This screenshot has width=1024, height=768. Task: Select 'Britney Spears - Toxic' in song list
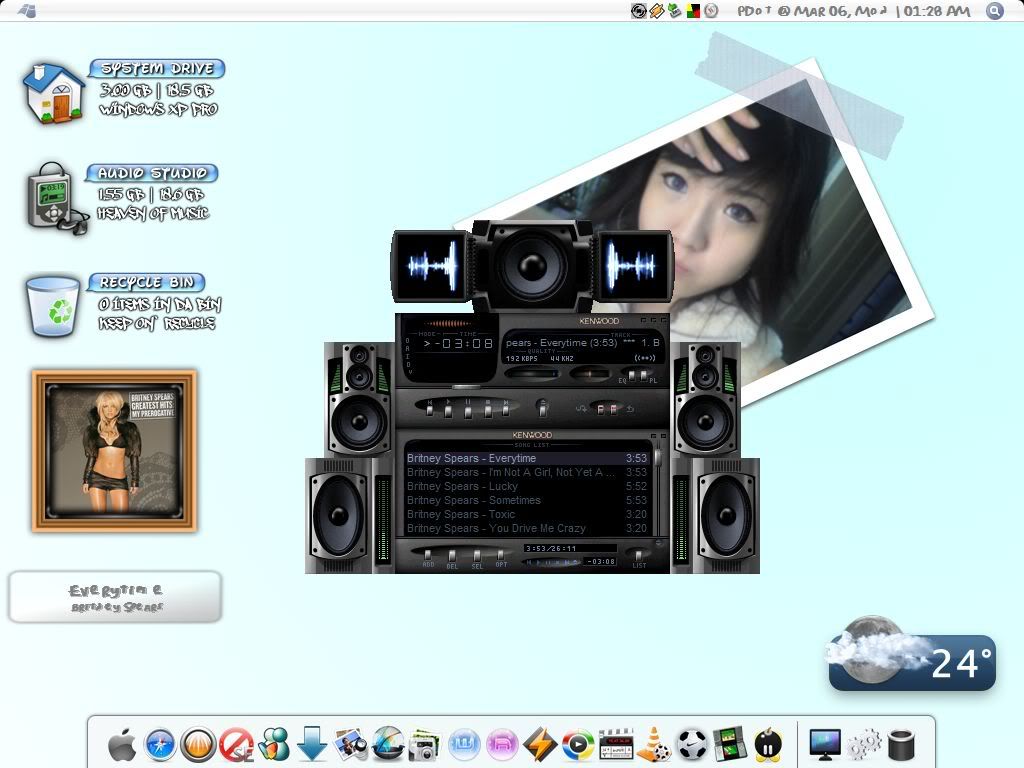[461, 514]
